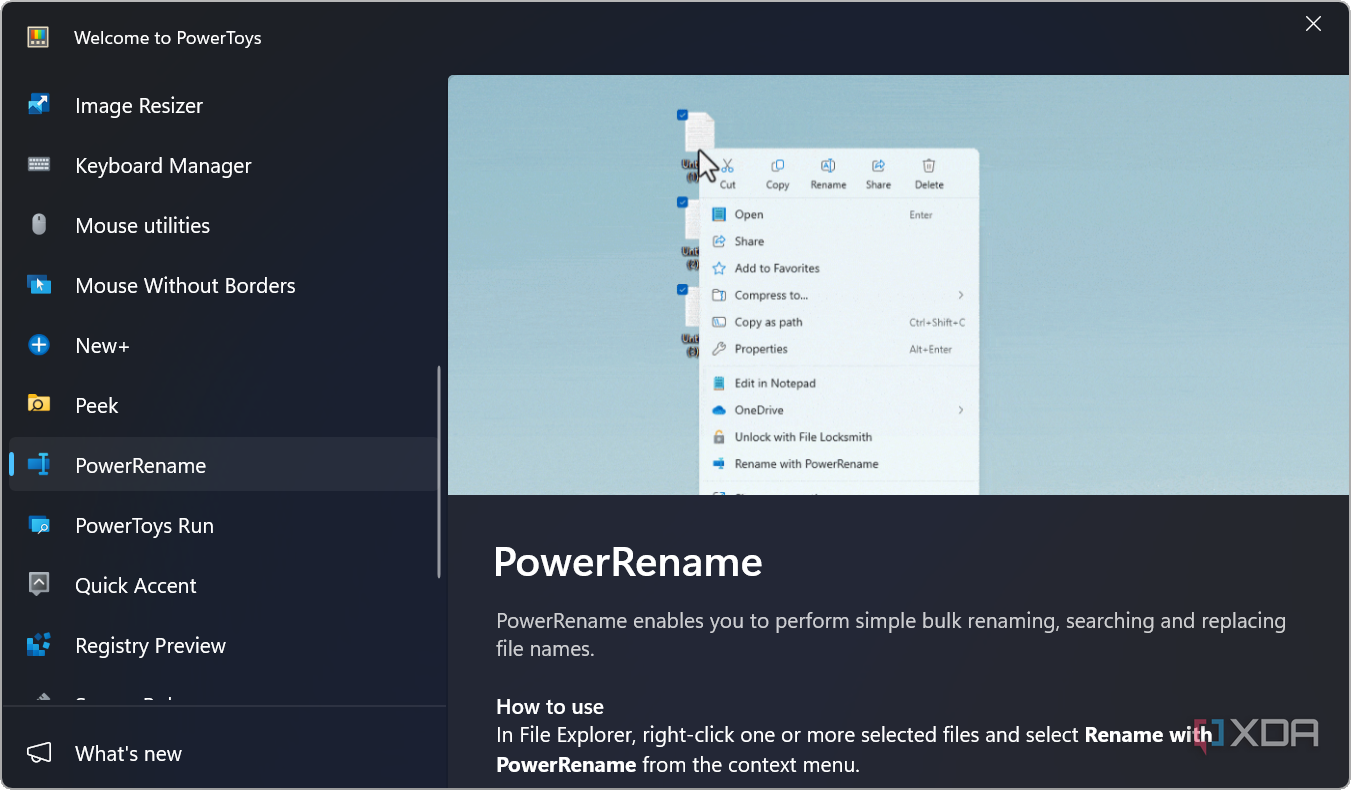Open the Image Resizer page
1351x790 pixels.
click(x=223, y=105)
